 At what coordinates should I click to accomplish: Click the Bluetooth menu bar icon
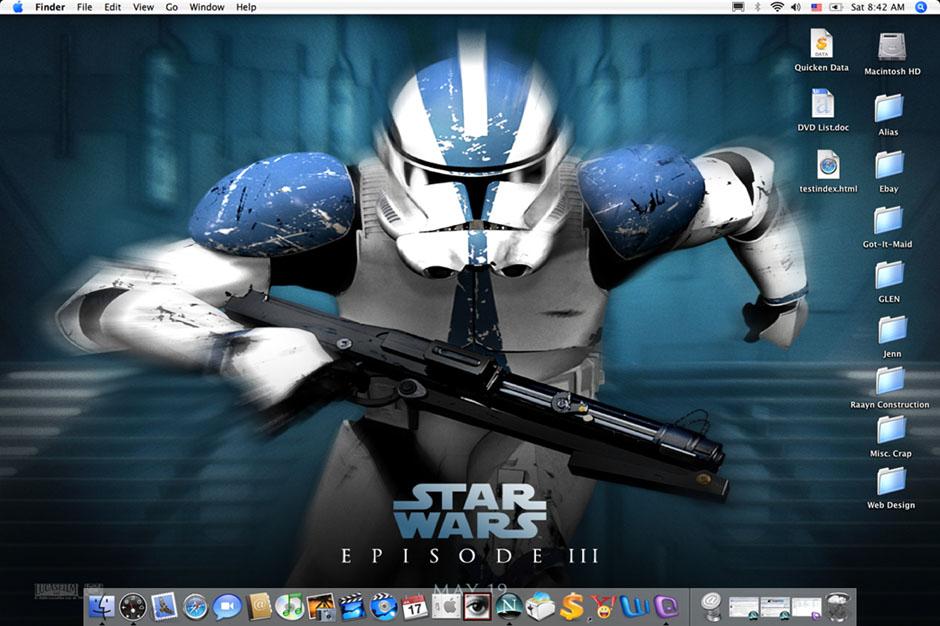(758, 7)
